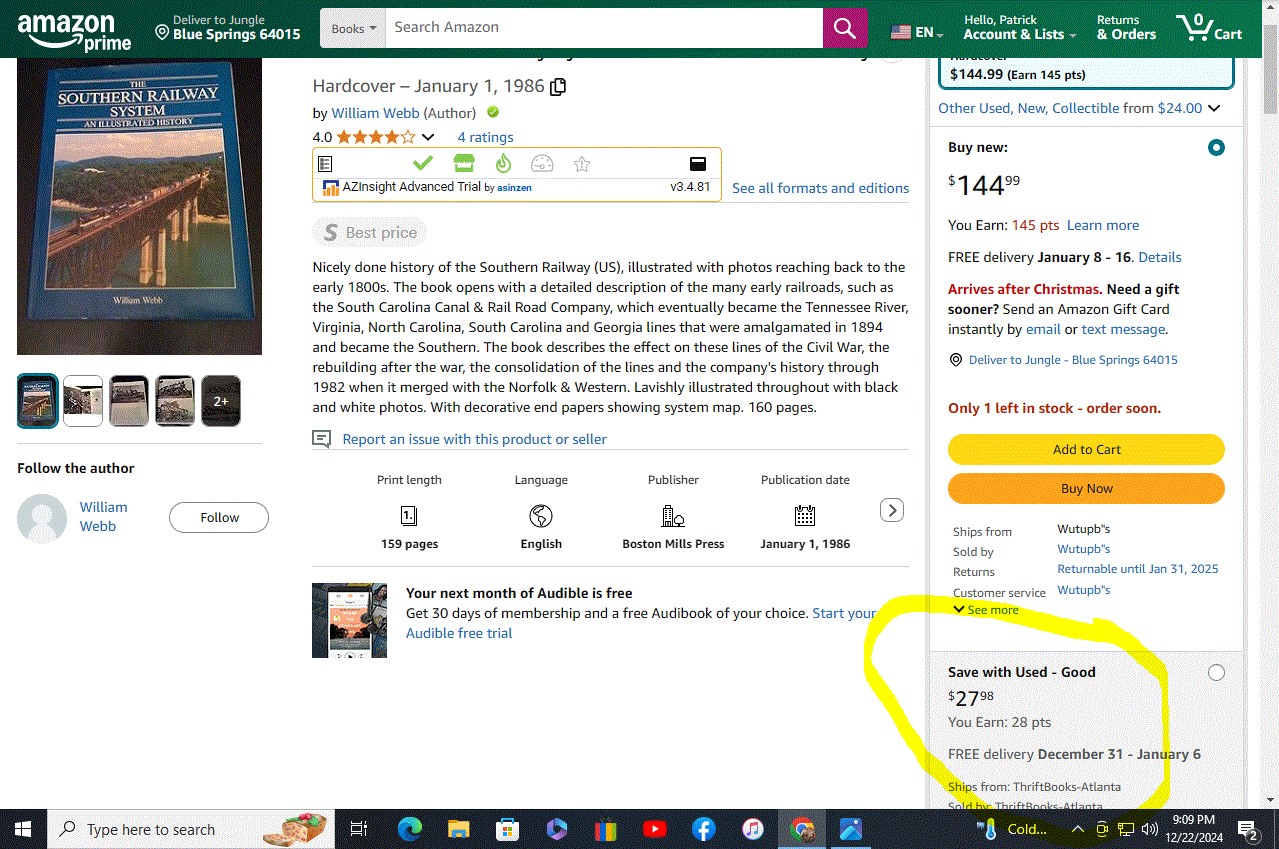Screen dimensions: 1279x849
Task: Expand the star rating breakdown chevron
Action: pyautogui.click(x=428, y=137)
